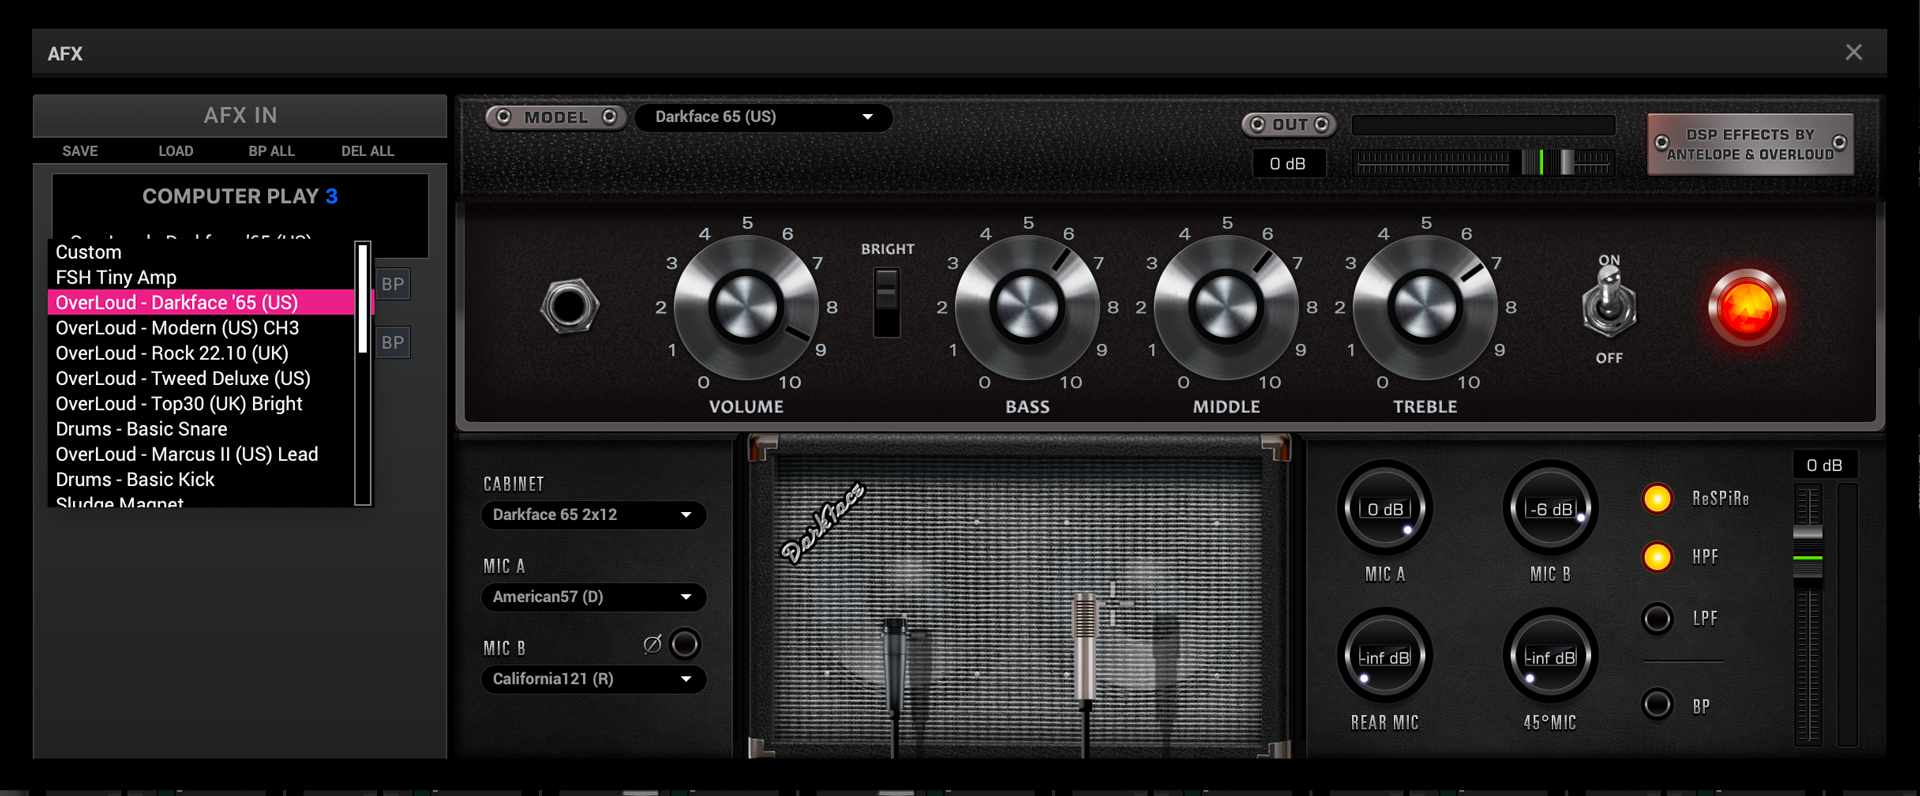The width and height of the screenshot is (1920, 796).
Task: Select OverLoud - Darkface '65 (US)
Action: [201, 302]
